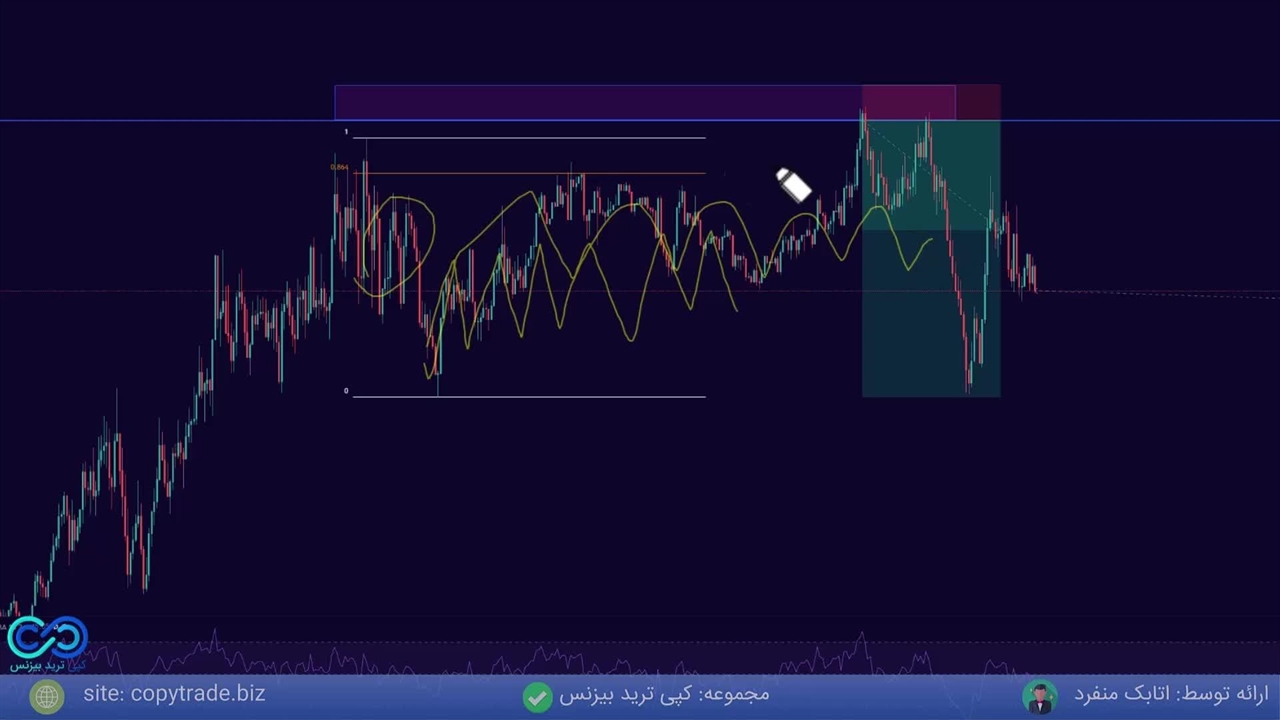
Task: Click the presenter avatar icon
Action: pyautogui.click(x=1040, y=696)
